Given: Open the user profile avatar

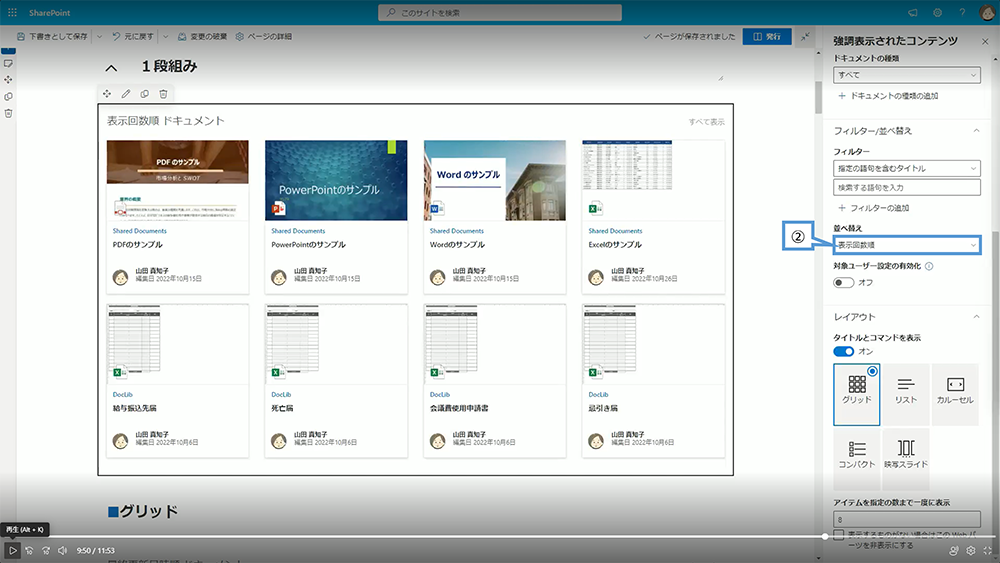Looking at the screenshot, I should coord(986,13).
